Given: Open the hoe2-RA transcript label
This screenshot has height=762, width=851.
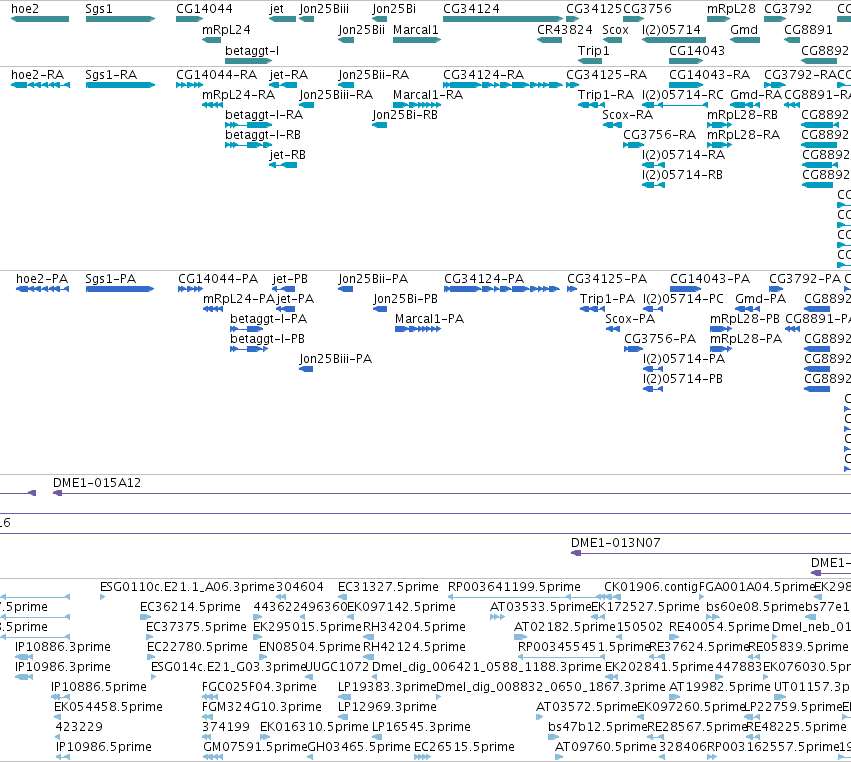Looking at the screenshot, I should (37, 75).
